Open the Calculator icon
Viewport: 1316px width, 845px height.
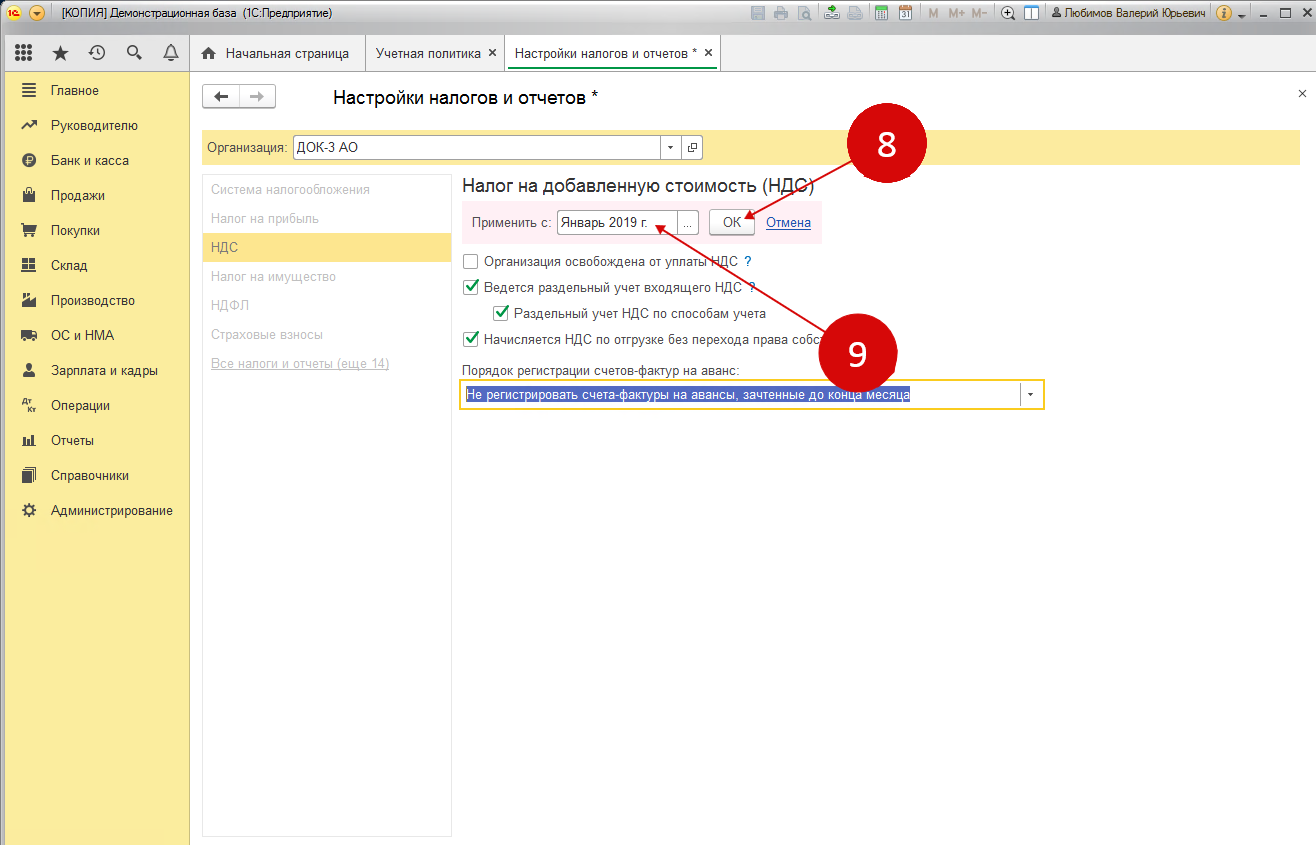click(881, 13)
